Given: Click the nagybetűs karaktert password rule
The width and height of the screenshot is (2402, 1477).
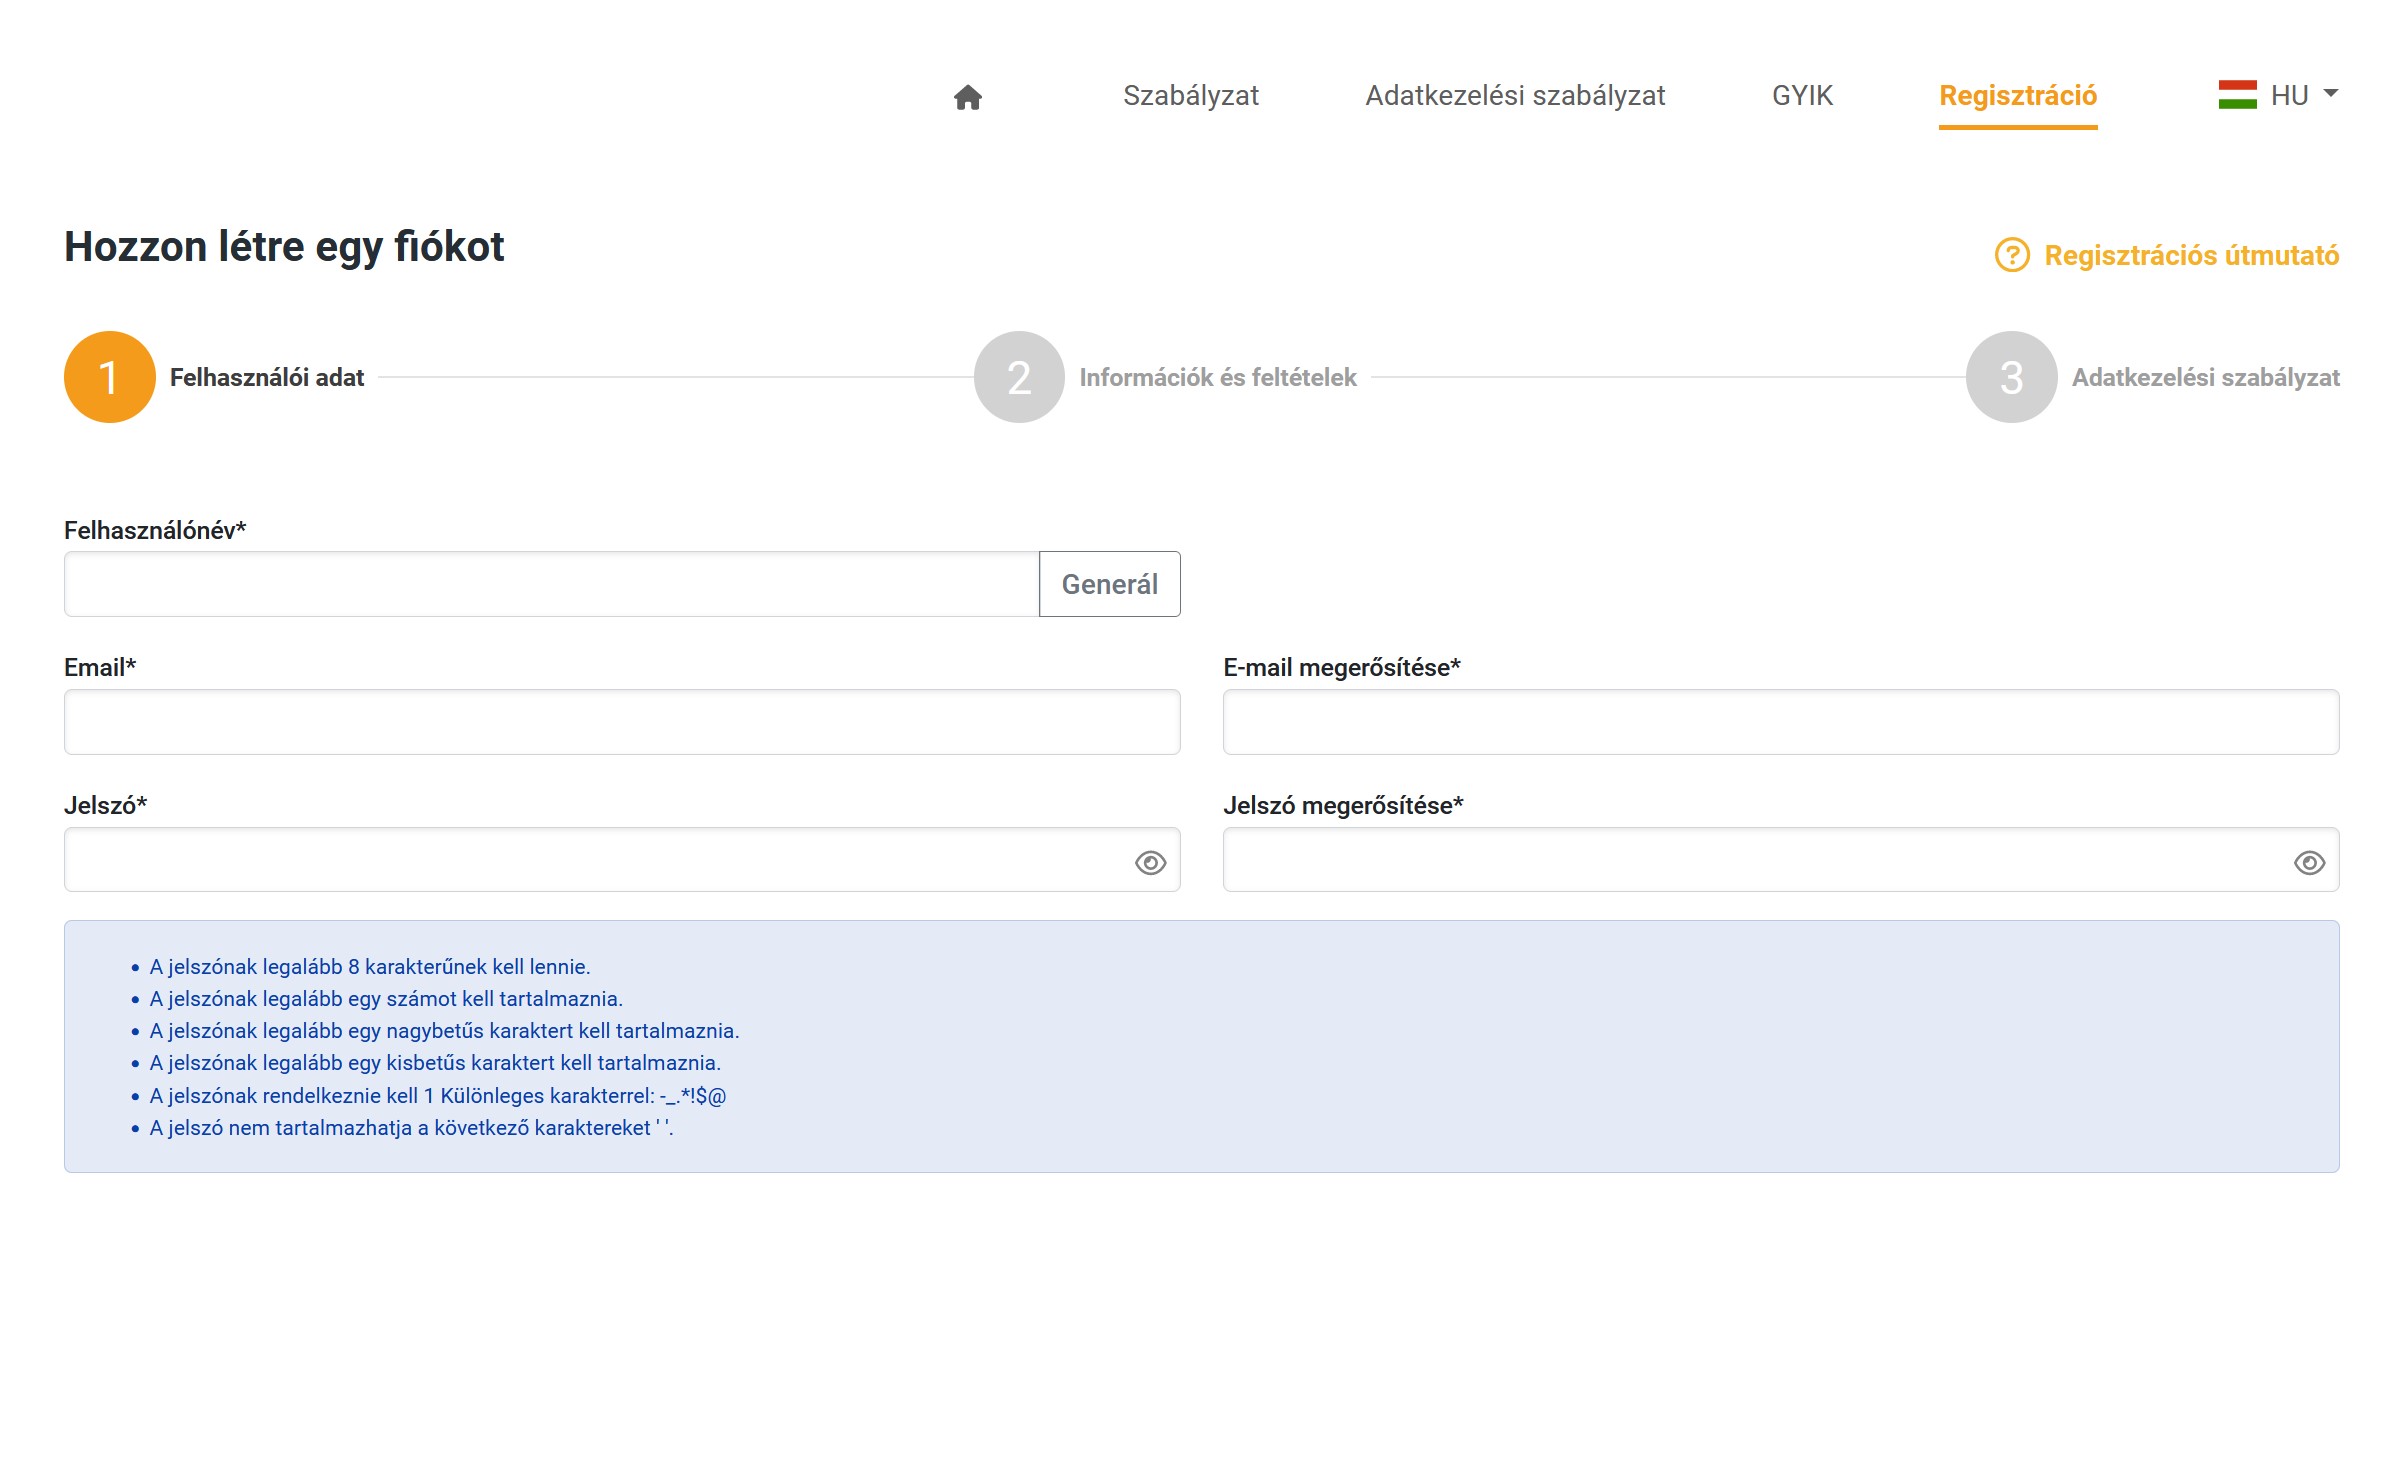Looking at the screenshot, I should click(444, 1031).
